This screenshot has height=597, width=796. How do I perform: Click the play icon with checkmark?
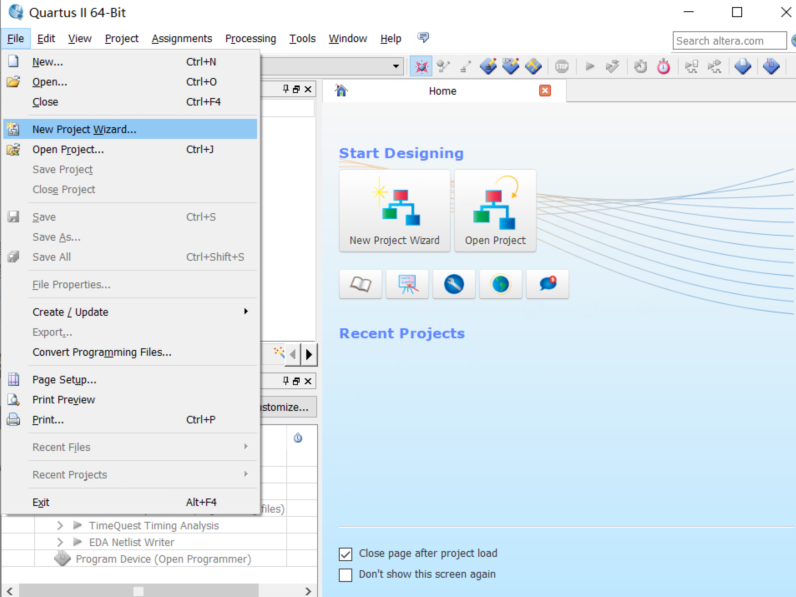tap(612, 66)
